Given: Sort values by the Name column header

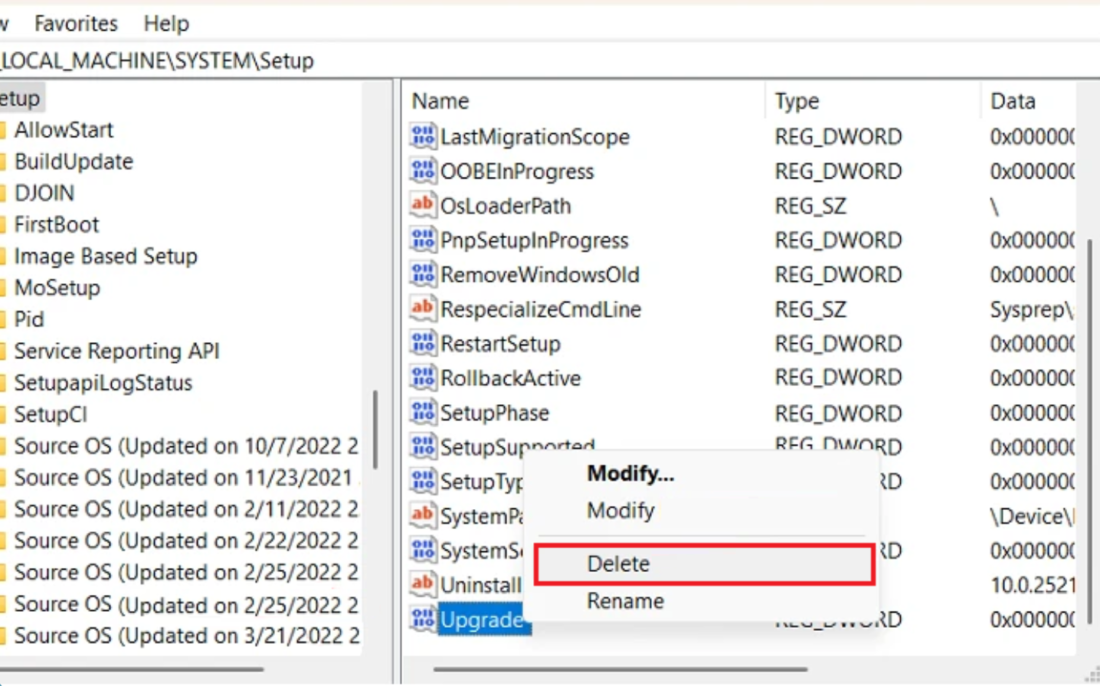Looking at the screenshot, I should coord(440,100).
